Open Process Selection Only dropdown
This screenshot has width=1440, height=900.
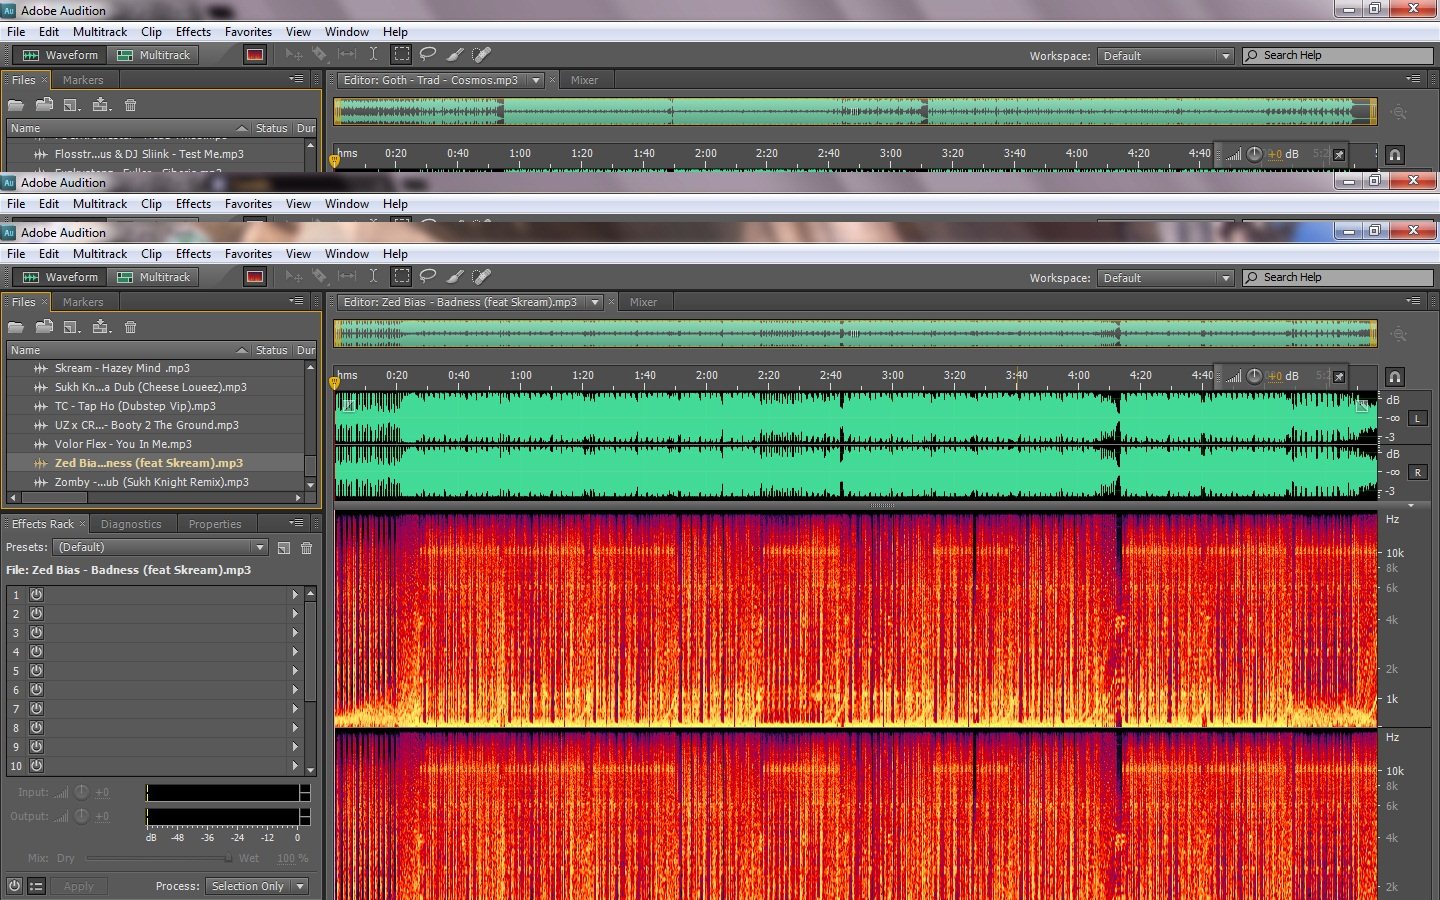point(257,886)
